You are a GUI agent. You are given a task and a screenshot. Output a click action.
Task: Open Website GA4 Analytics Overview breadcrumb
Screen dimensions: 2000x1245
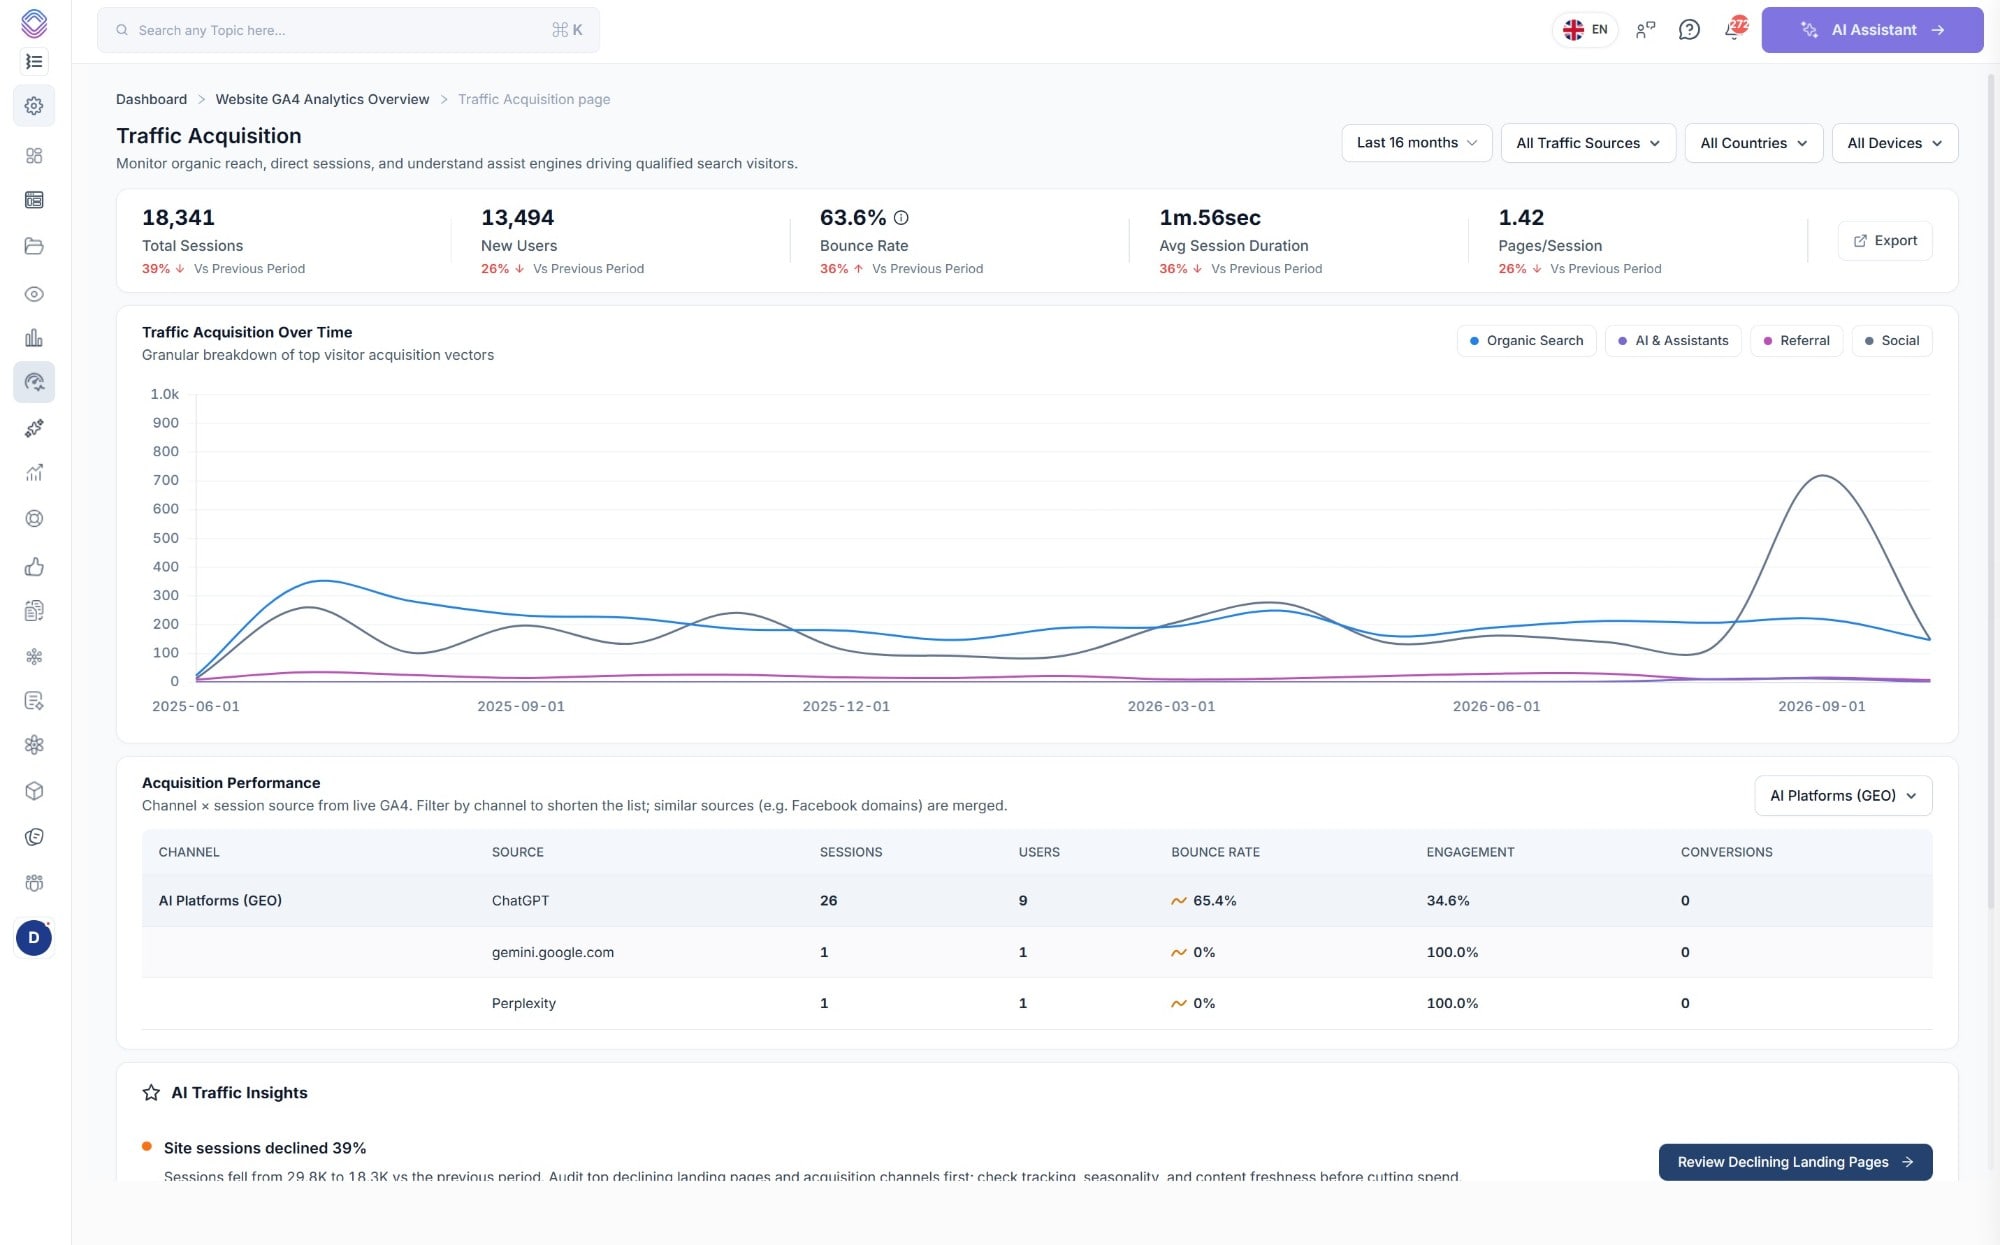click(322, 99)
